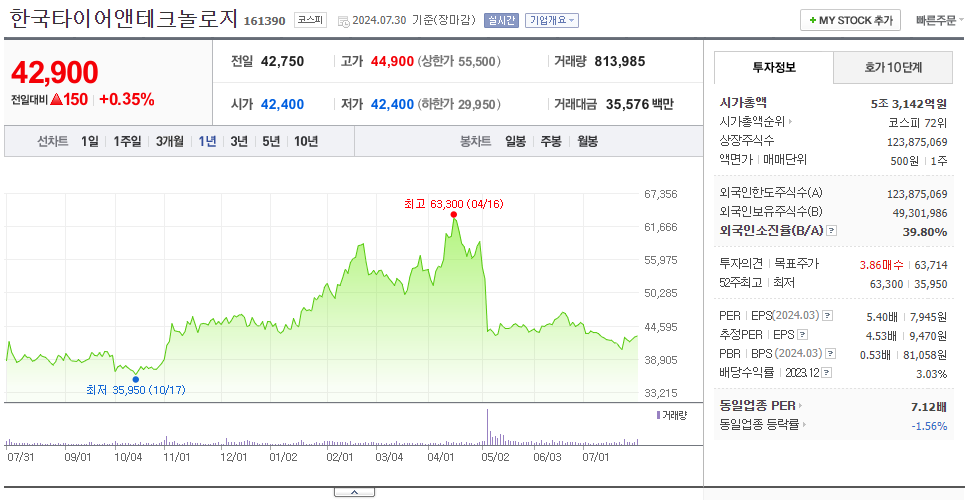Select the 5년 line chart period
Viewport: 968px width, 500px height.
(x=271, y=141)
